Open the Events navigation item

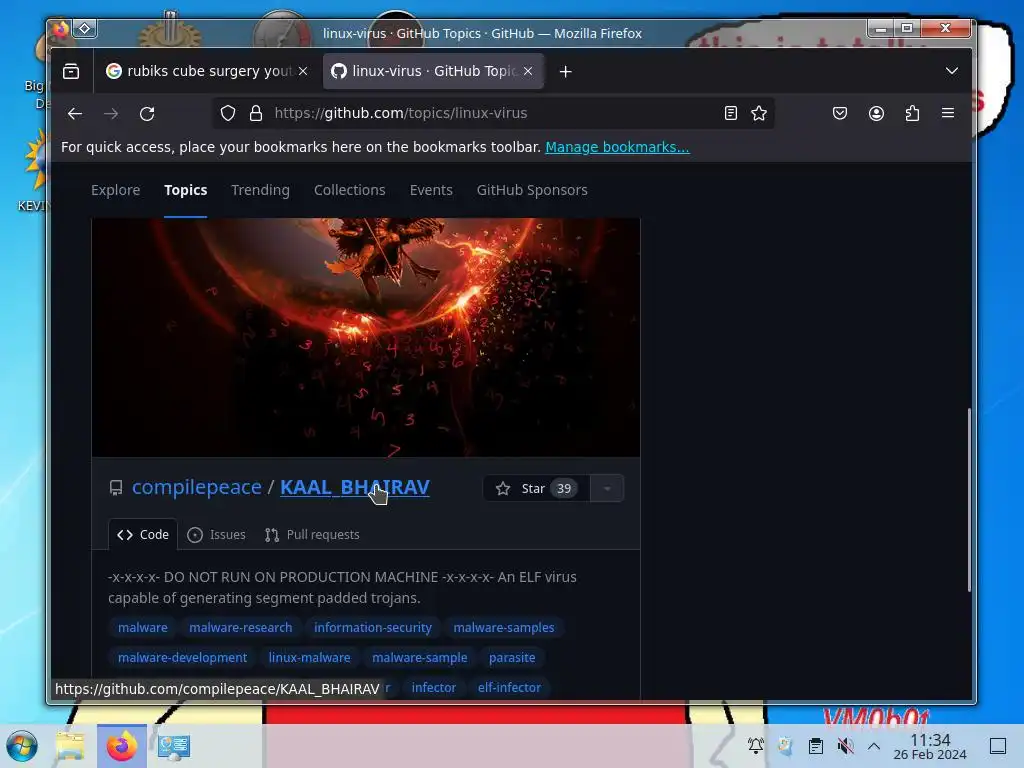(x=431, y=190)
